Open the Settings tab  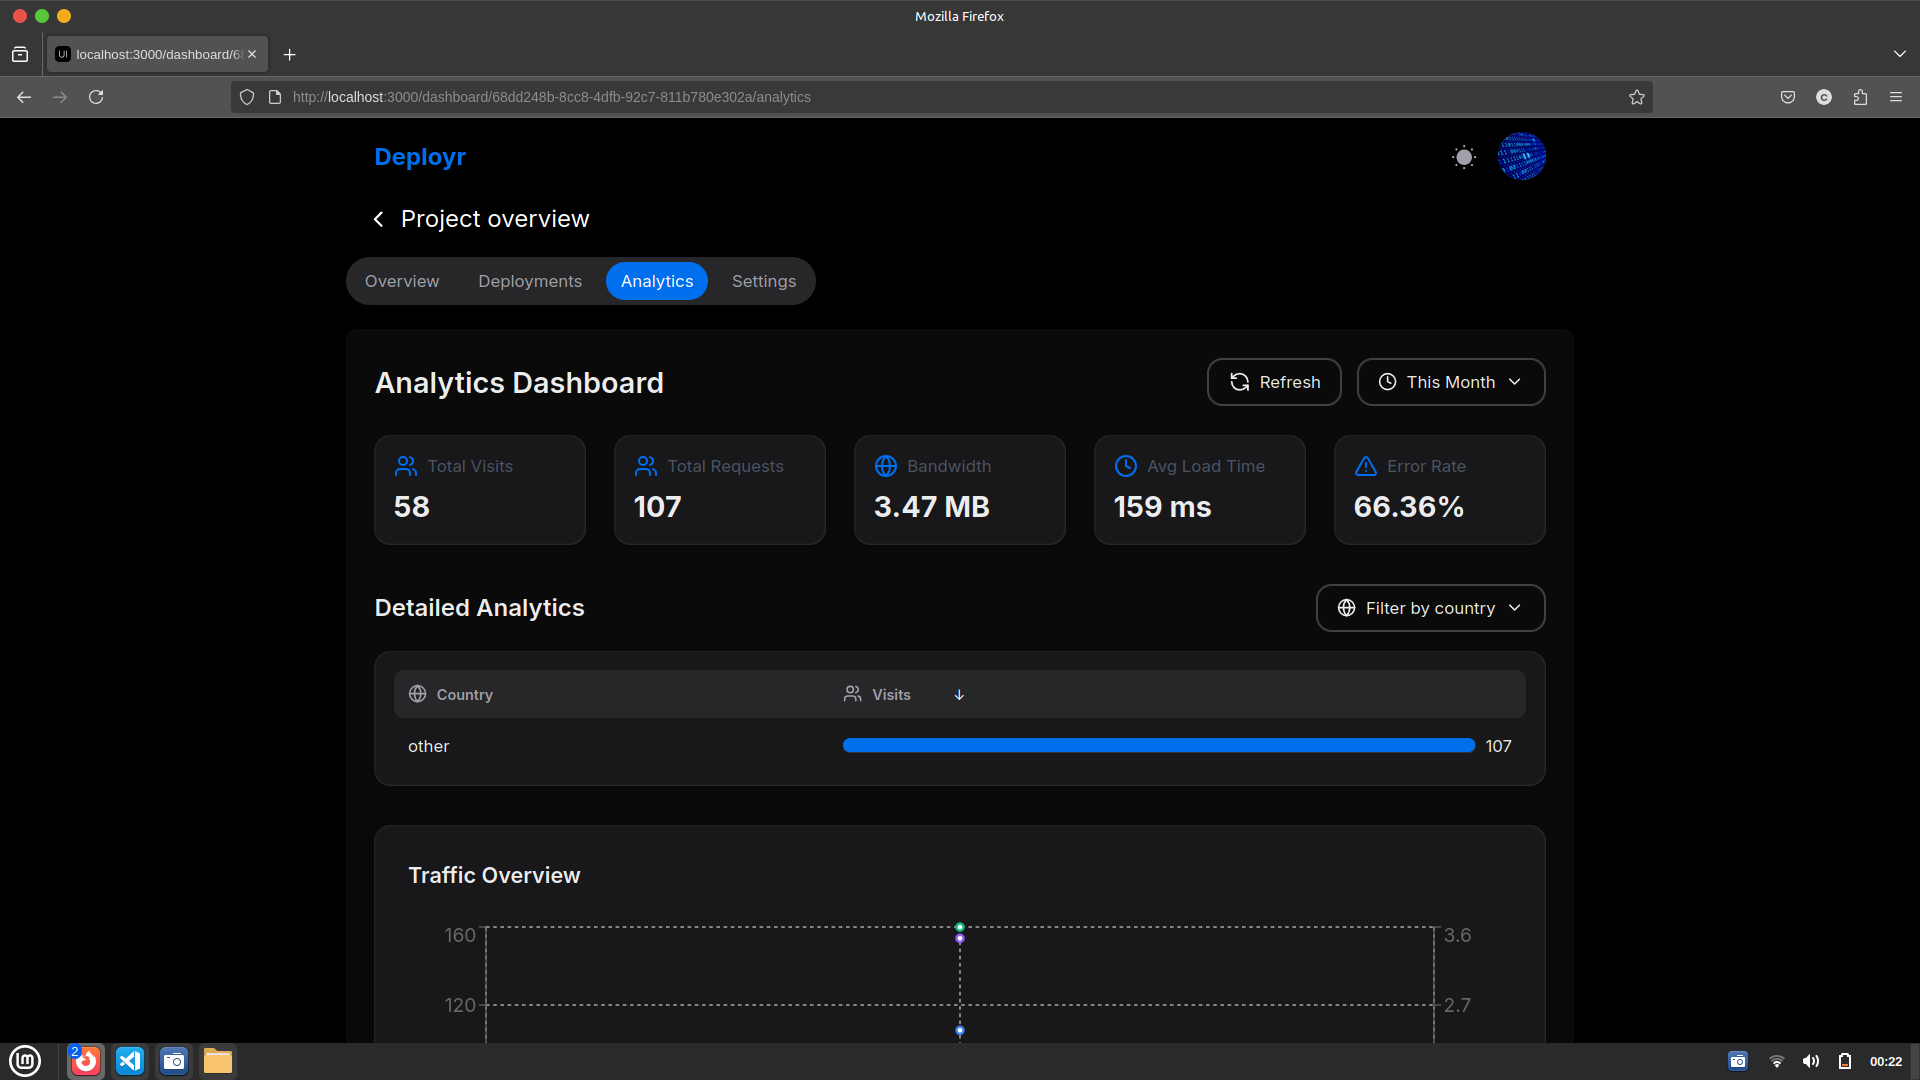(764, 281)
